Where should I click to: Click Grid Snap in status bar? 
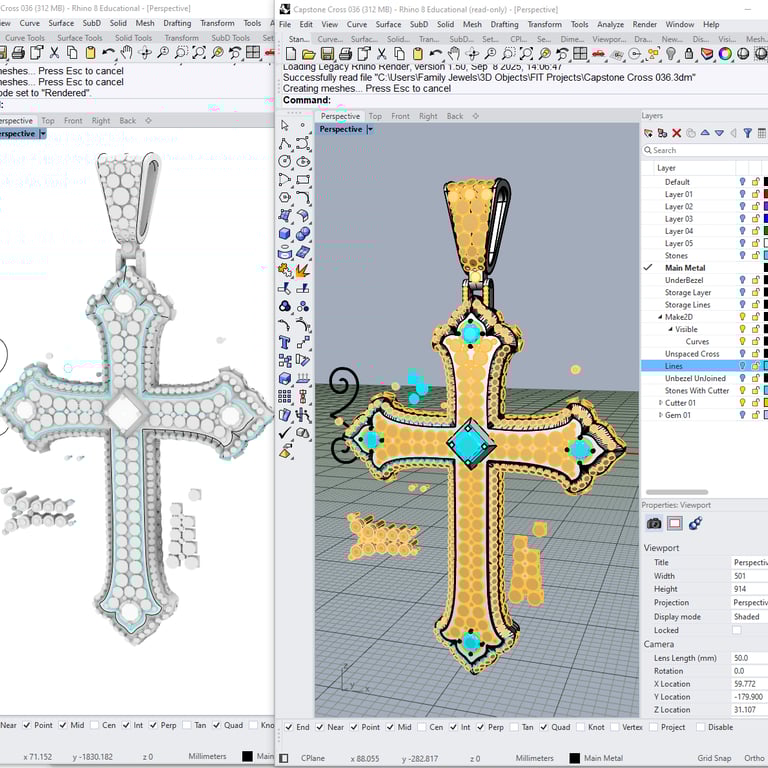715,758
